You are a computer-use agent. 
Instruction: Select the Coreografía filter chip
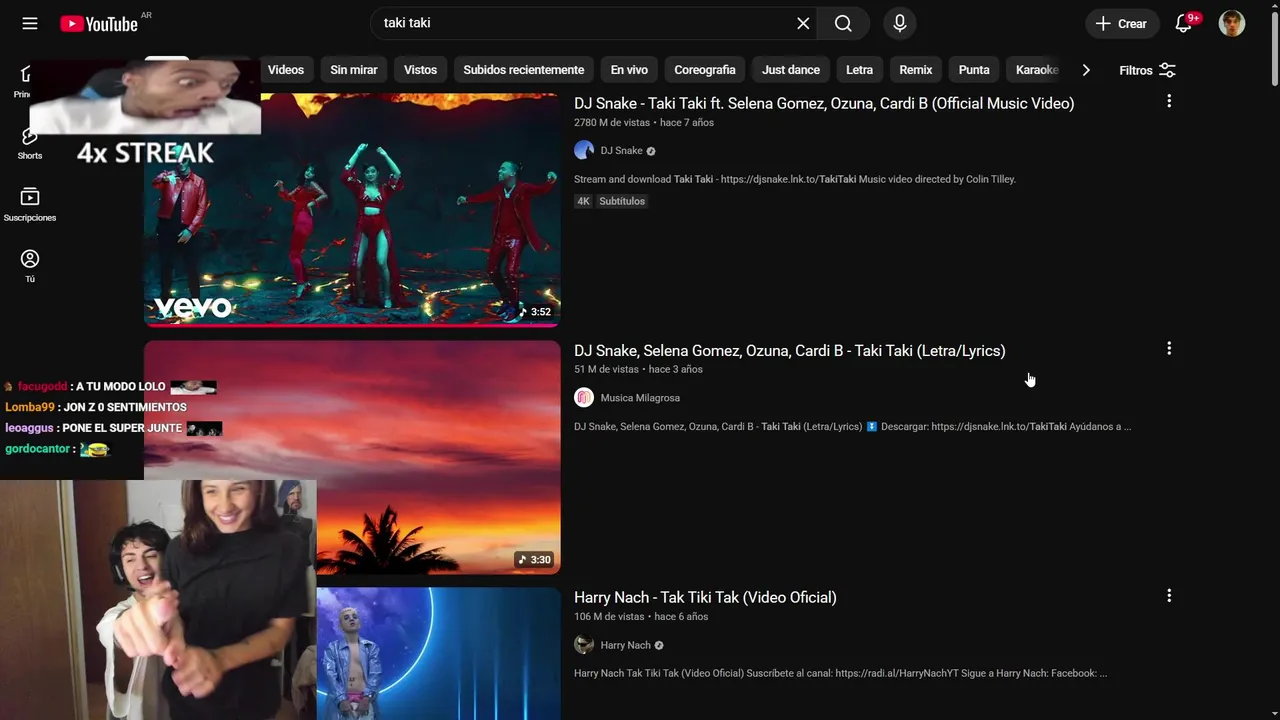tap(704, 70)
